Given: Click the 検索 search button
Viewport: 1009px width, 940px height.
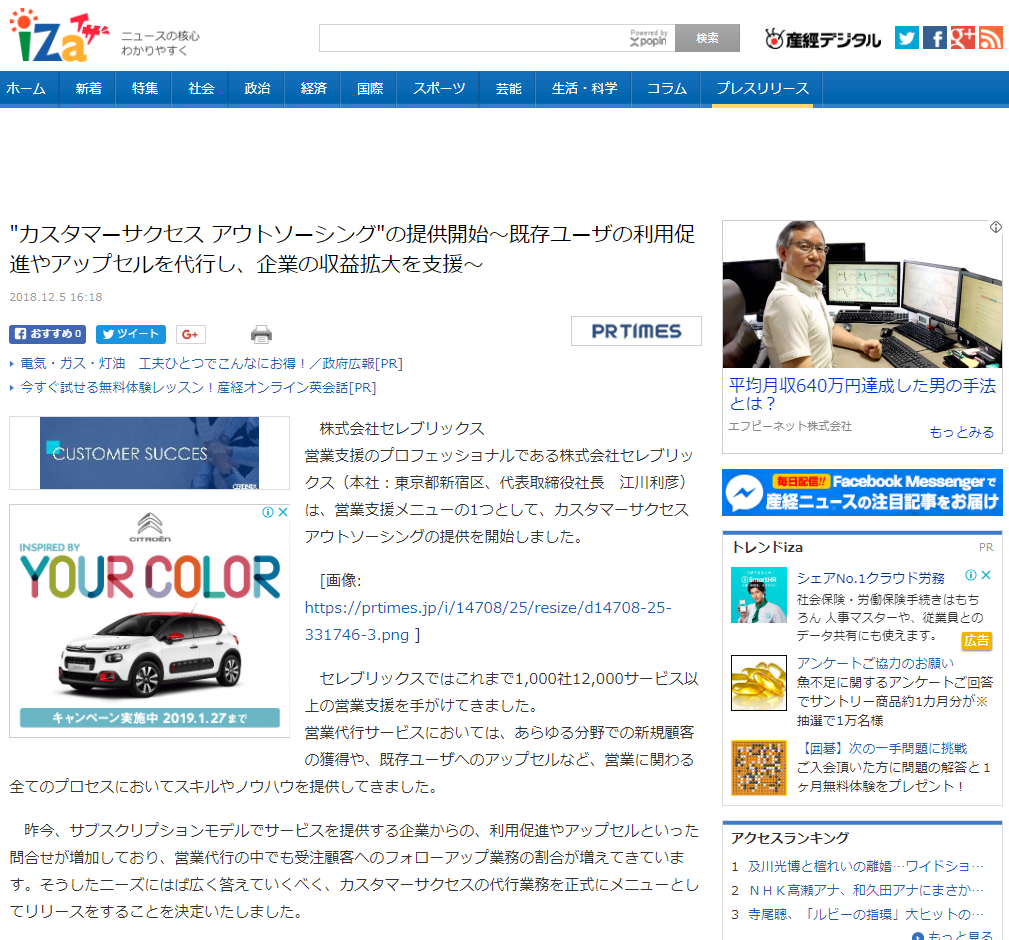Looking at the screenshot, I should 707,38.
